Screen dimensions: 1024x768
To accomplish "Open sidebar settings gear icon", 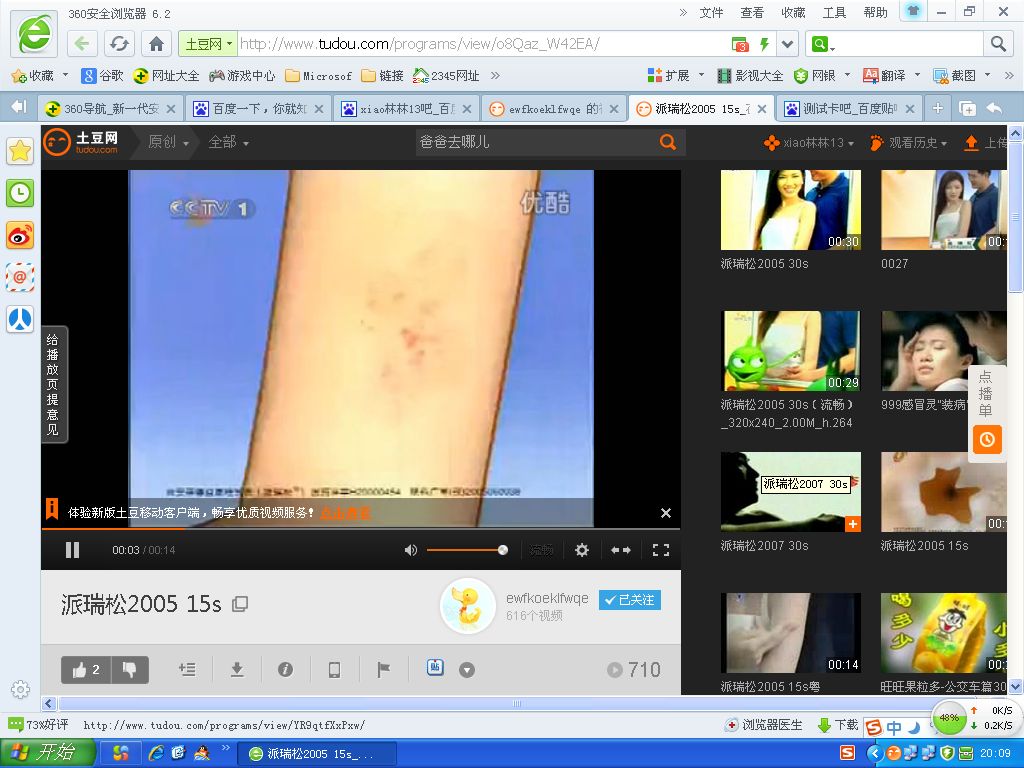I will tap(20, 689).
